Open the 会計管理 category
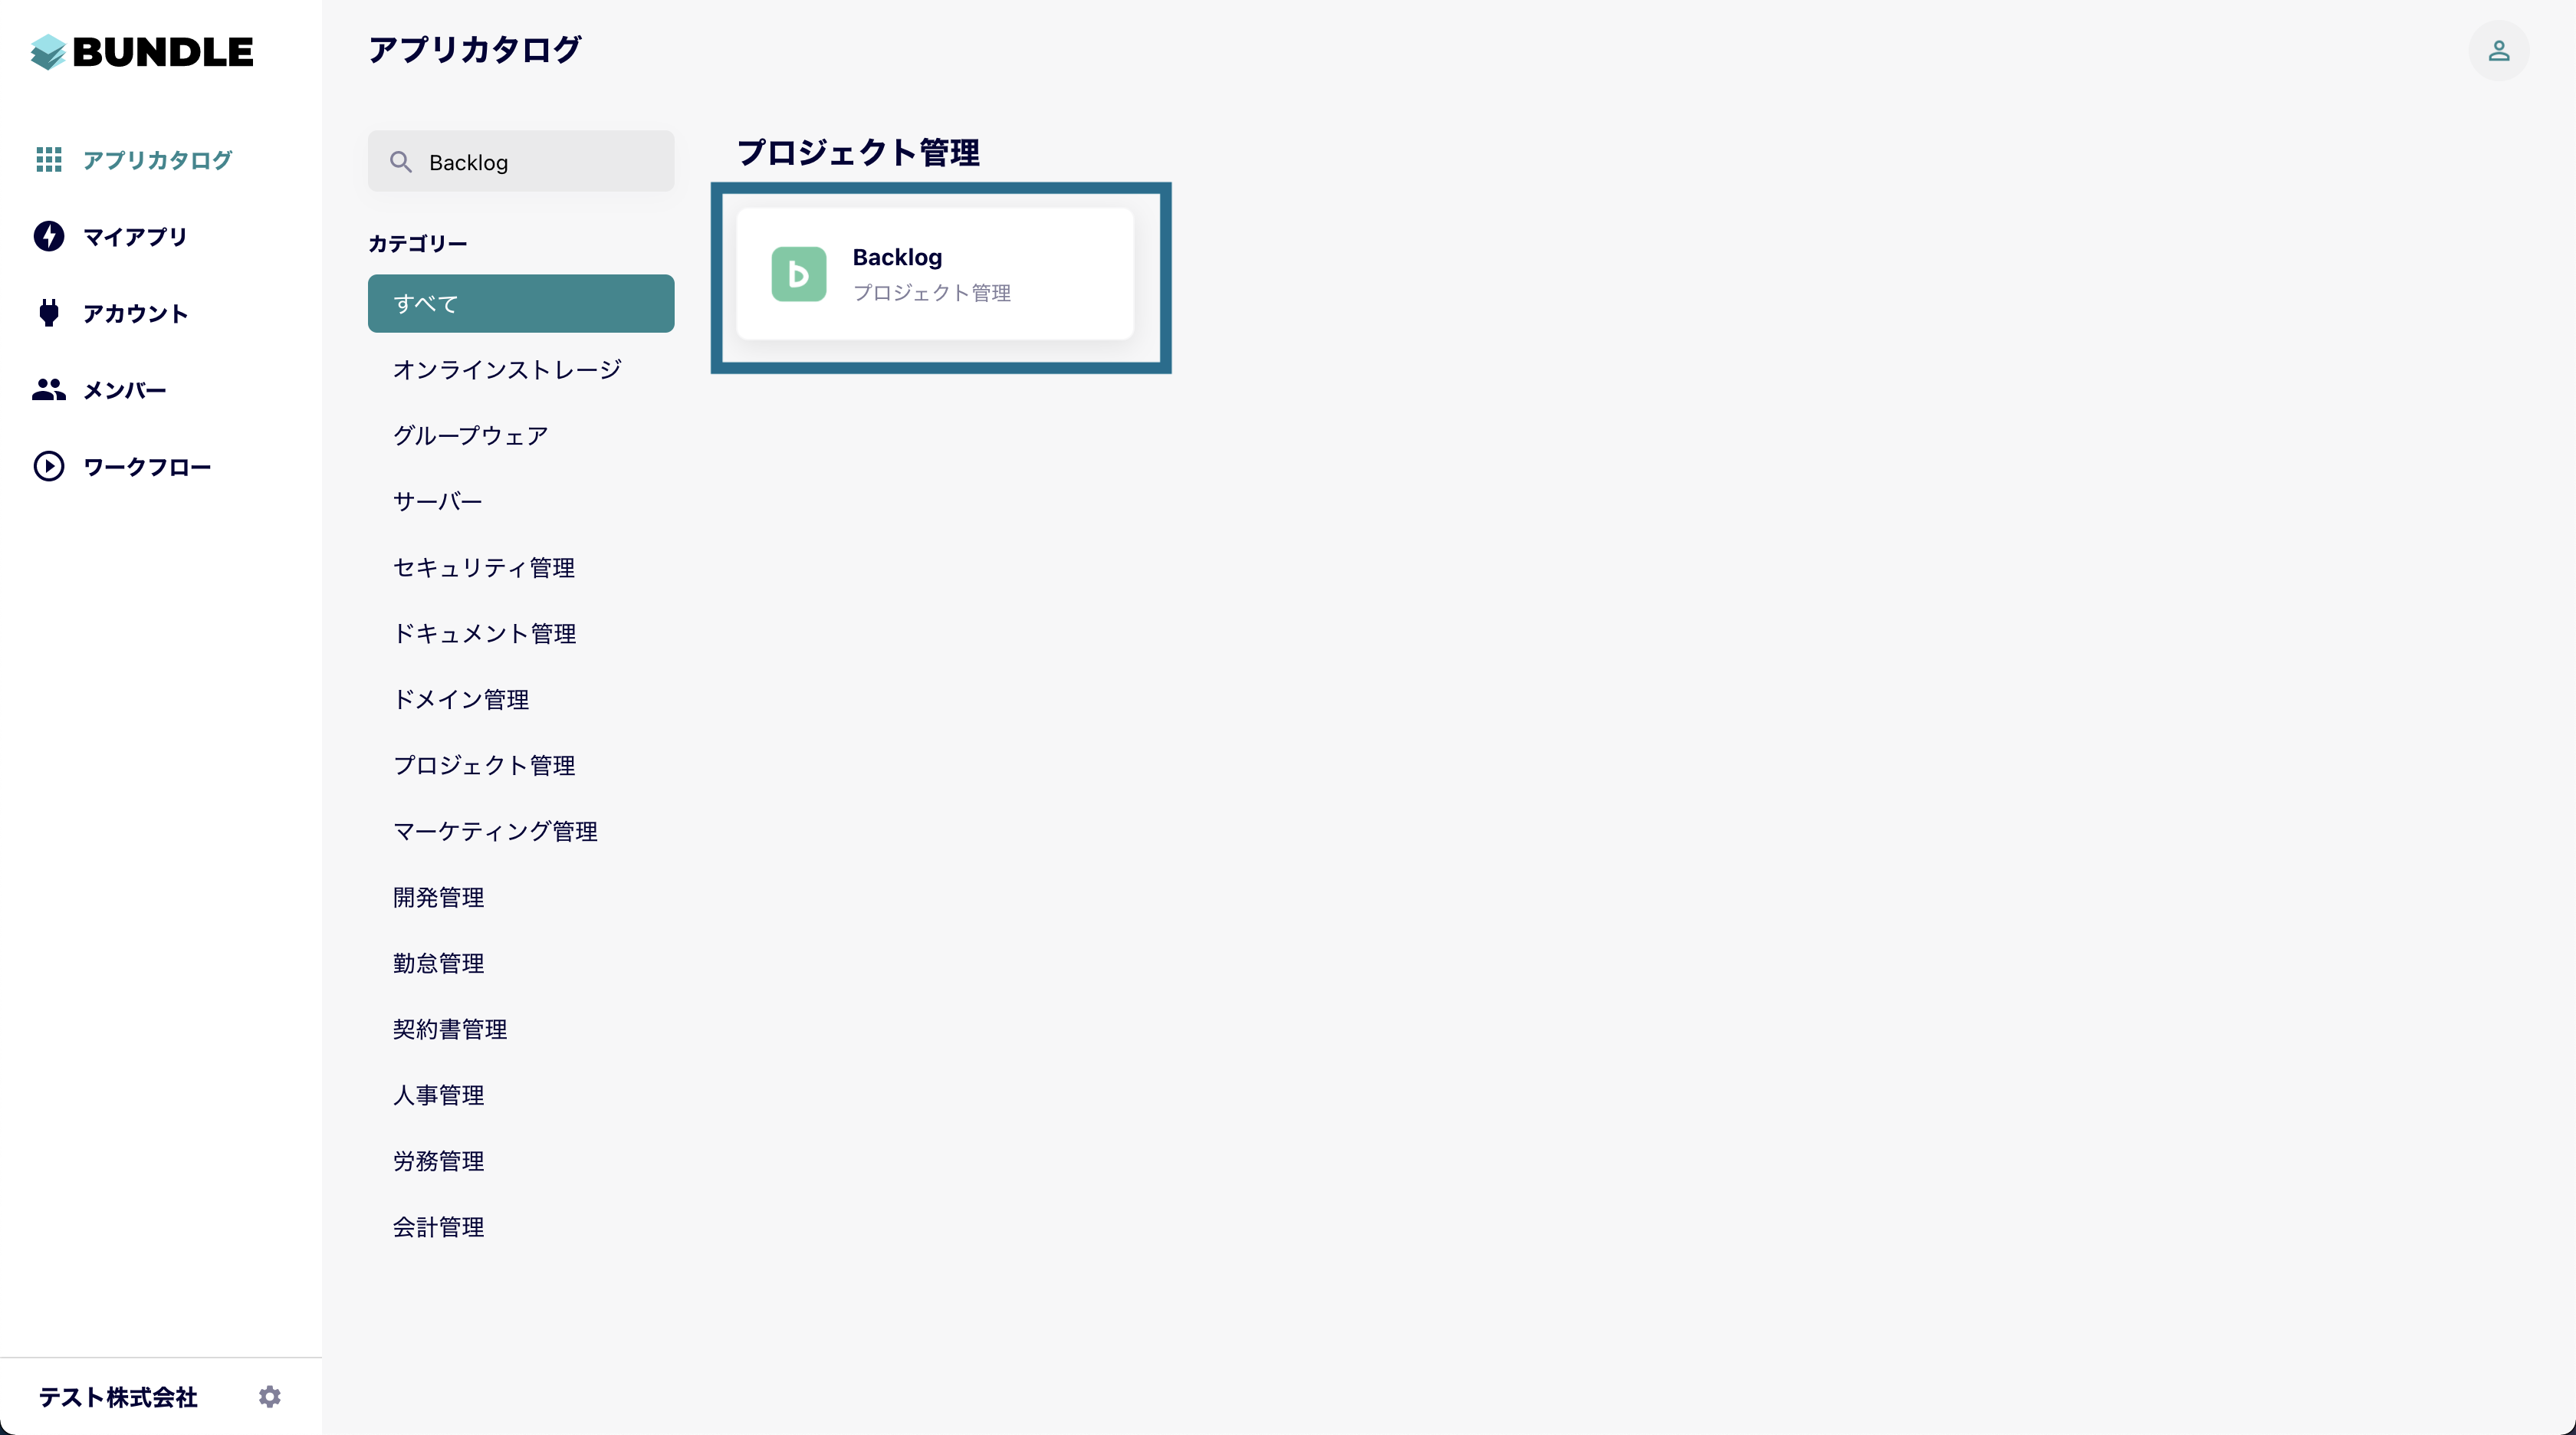 tap(438, 1228)
